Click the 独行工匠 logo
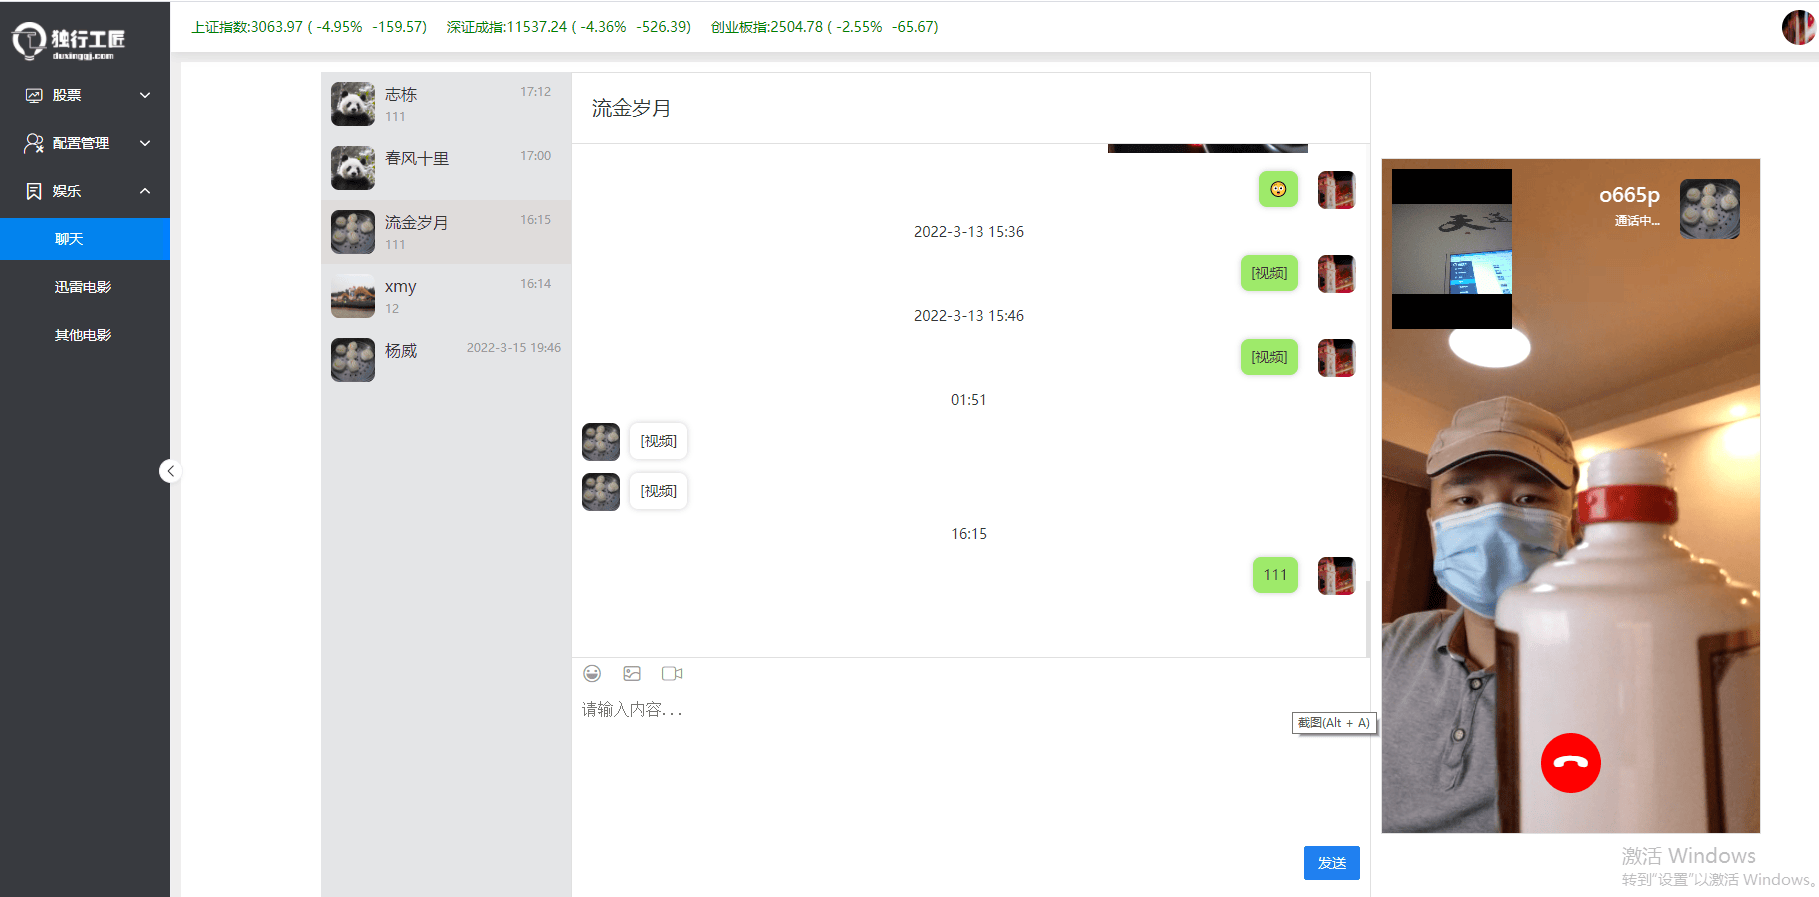1819x897 pixels. (70, 41)
